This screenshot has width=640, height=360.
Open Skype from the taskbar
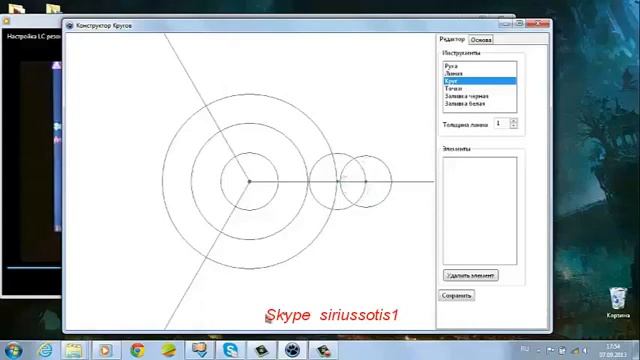pyautogui.click(x=231, y=350)
